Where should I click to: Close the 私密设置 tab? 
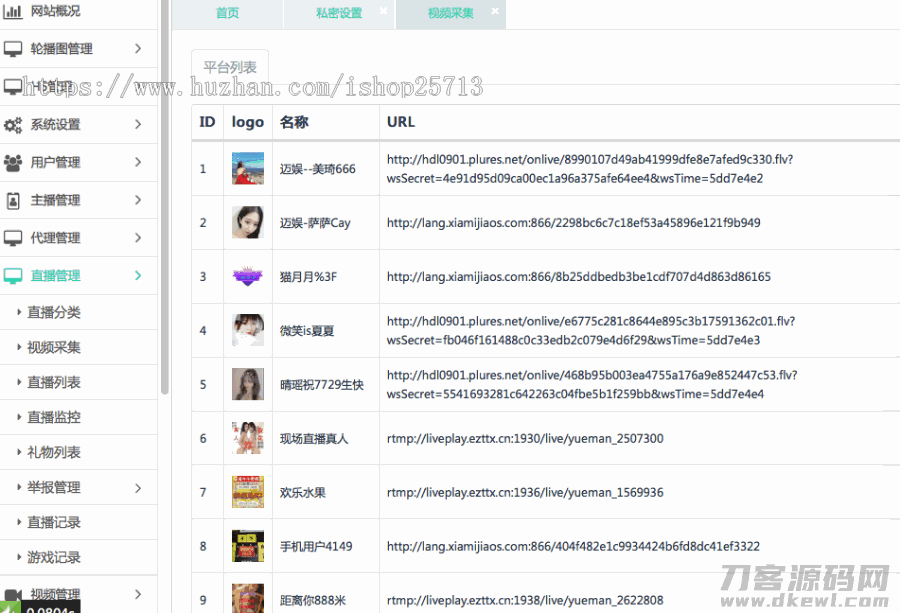click(x=383, y=11)
